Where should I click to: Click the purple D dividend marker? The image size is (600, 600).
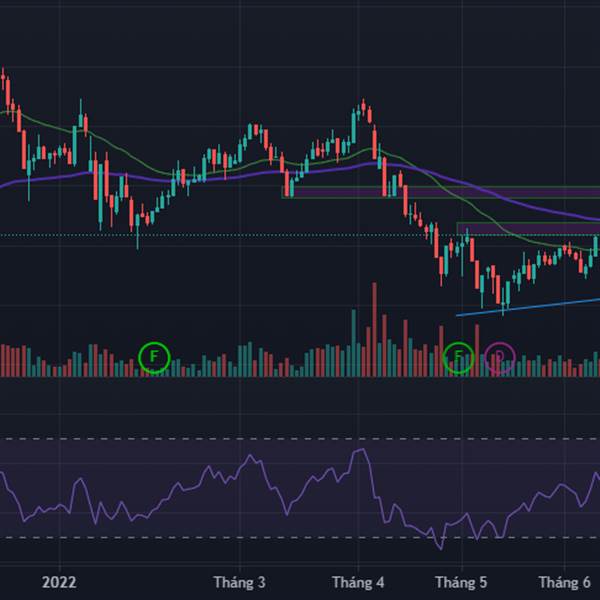[x=499, y=357]
